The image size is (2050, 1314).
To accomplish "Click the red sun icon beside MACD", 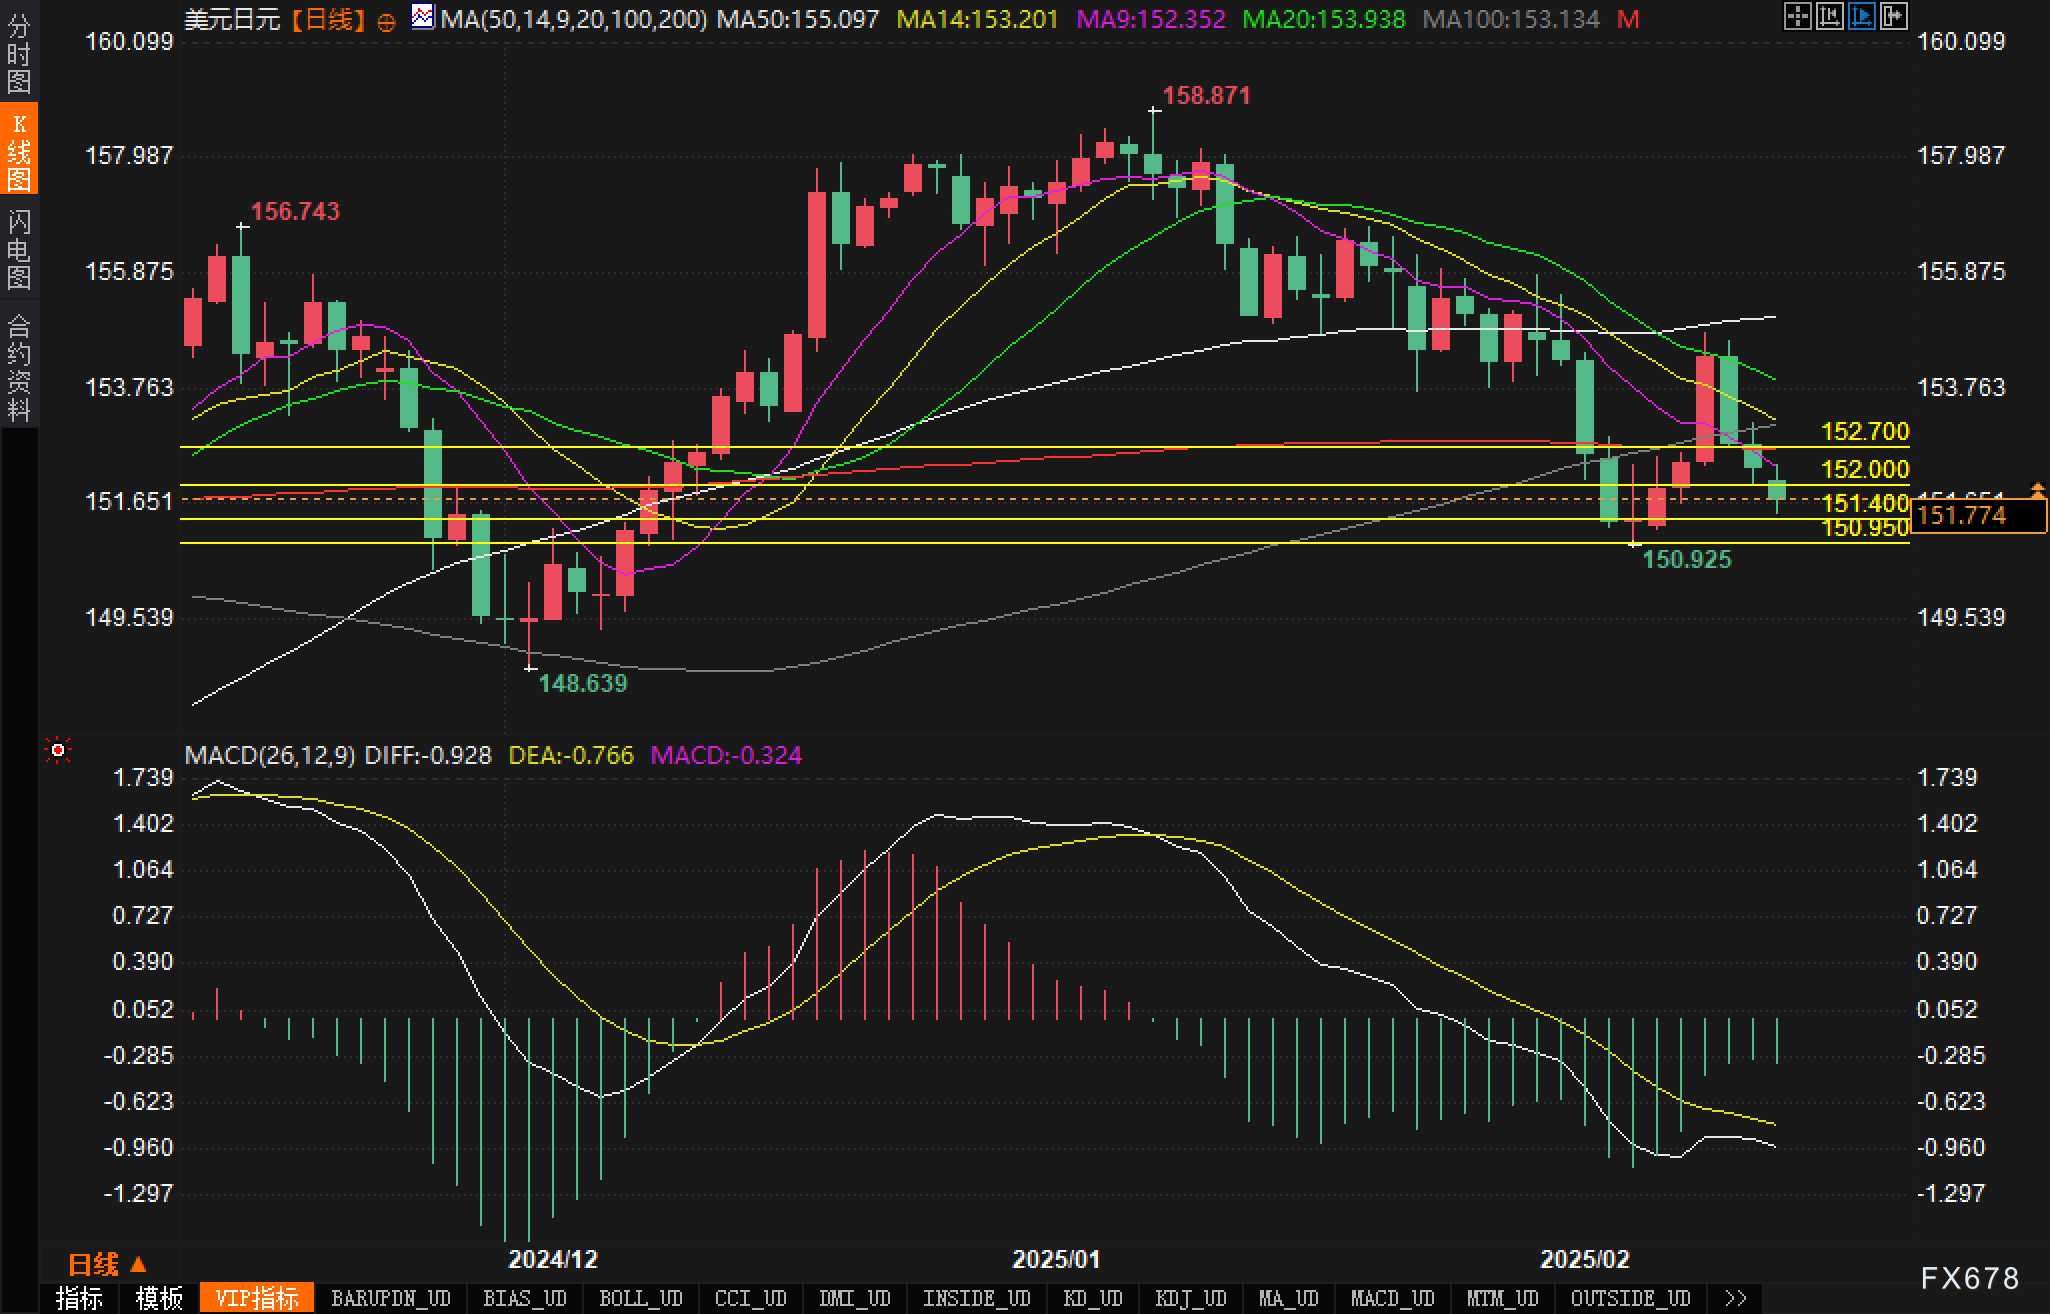I will [x=58, y=750].
